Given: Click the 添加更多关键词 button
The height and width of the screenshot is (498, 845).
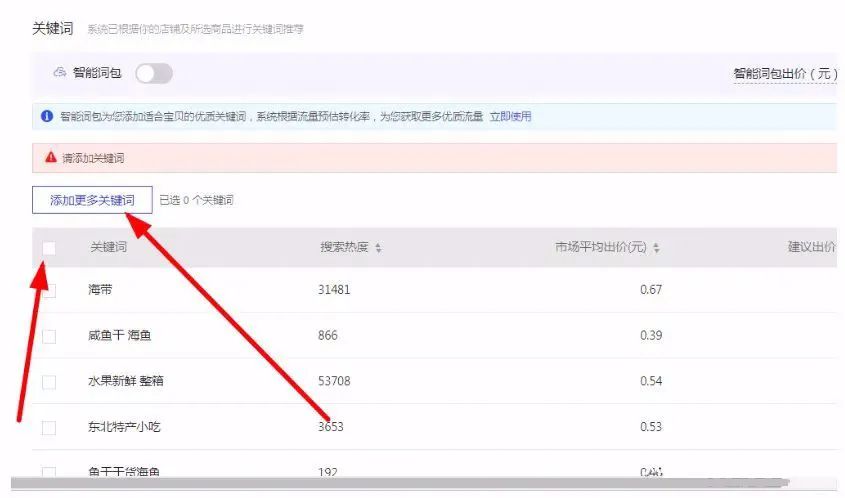Looking at the screenshot, I should (92, 200).
